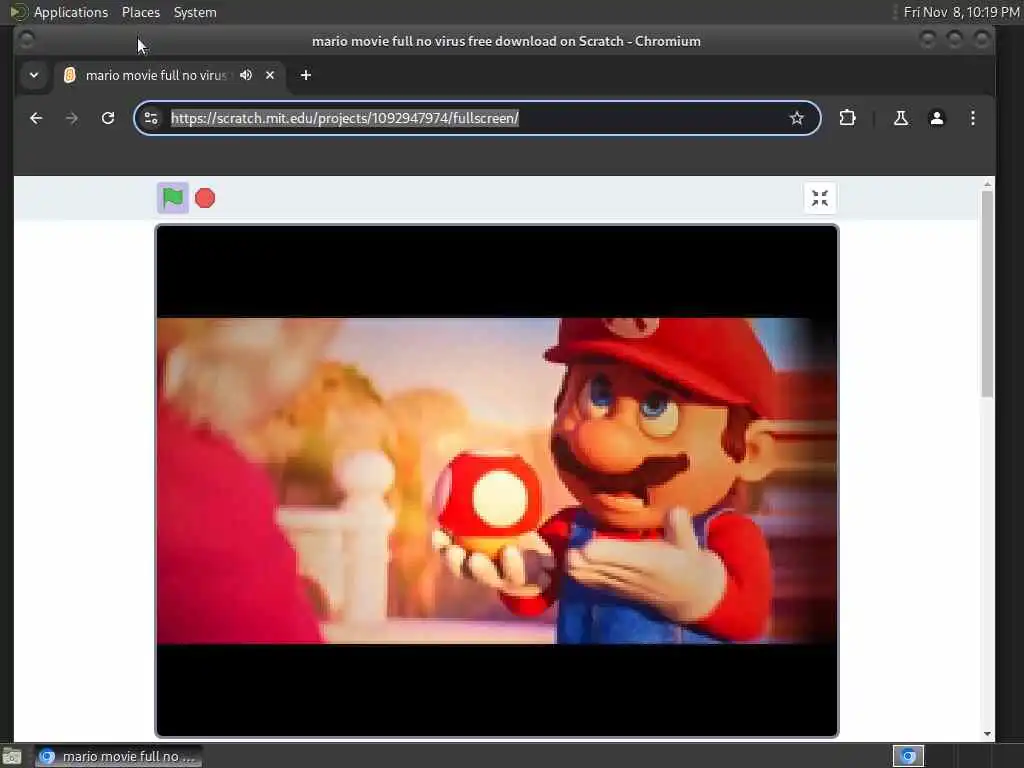Expand the tab search dropdown arrow
Screen dimensions: 1024x768
click(34, 75)
